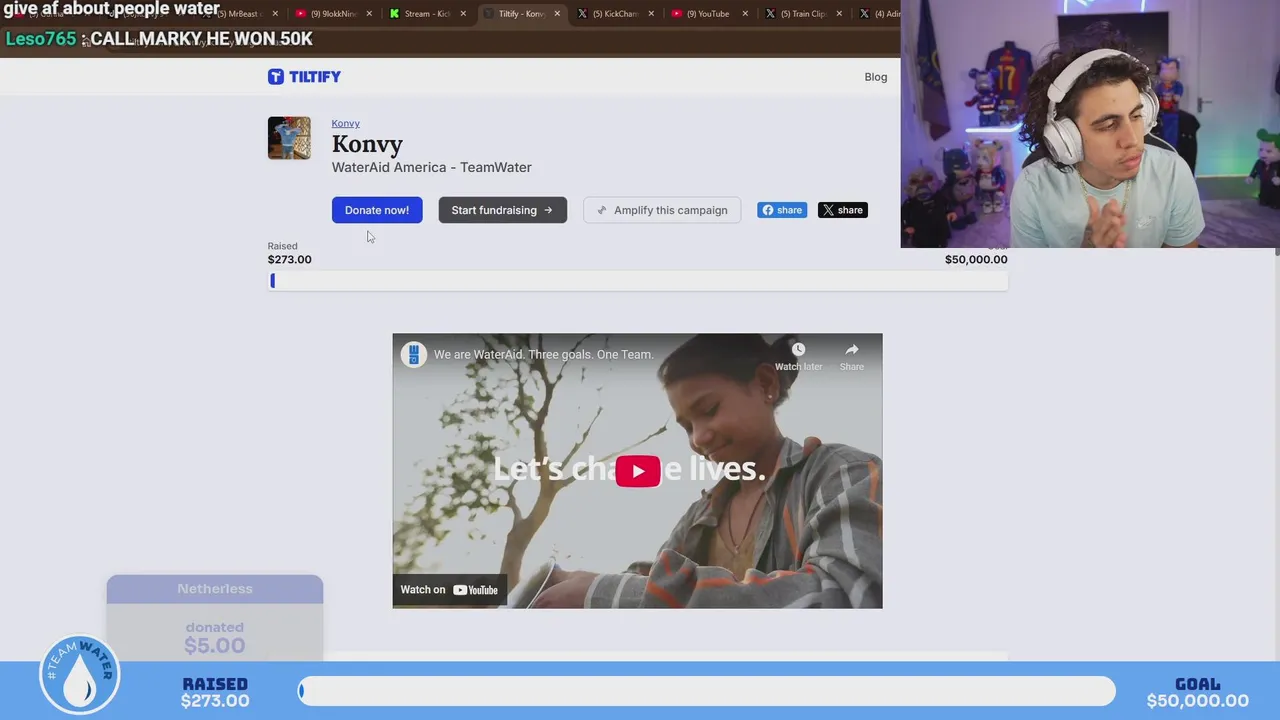Click the Start fundraising button
The image size is (1280, 720).
pos(502,210)
